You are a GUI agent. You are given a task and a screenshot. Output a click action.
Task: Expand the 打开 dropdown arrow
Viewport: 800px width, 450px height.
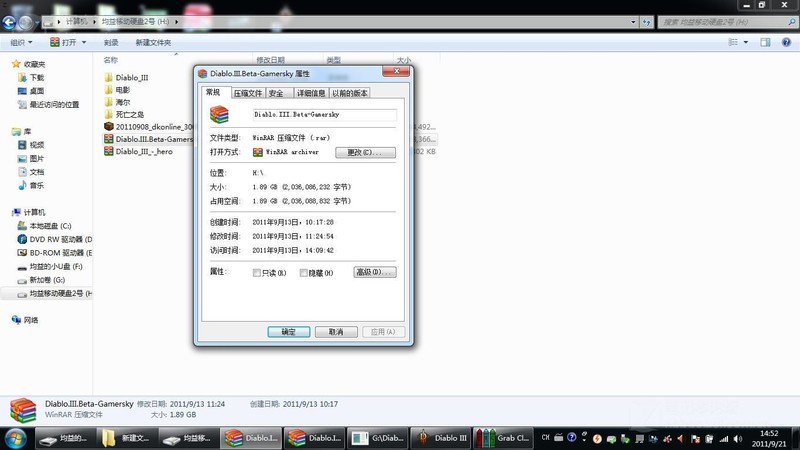pos(84,42)
